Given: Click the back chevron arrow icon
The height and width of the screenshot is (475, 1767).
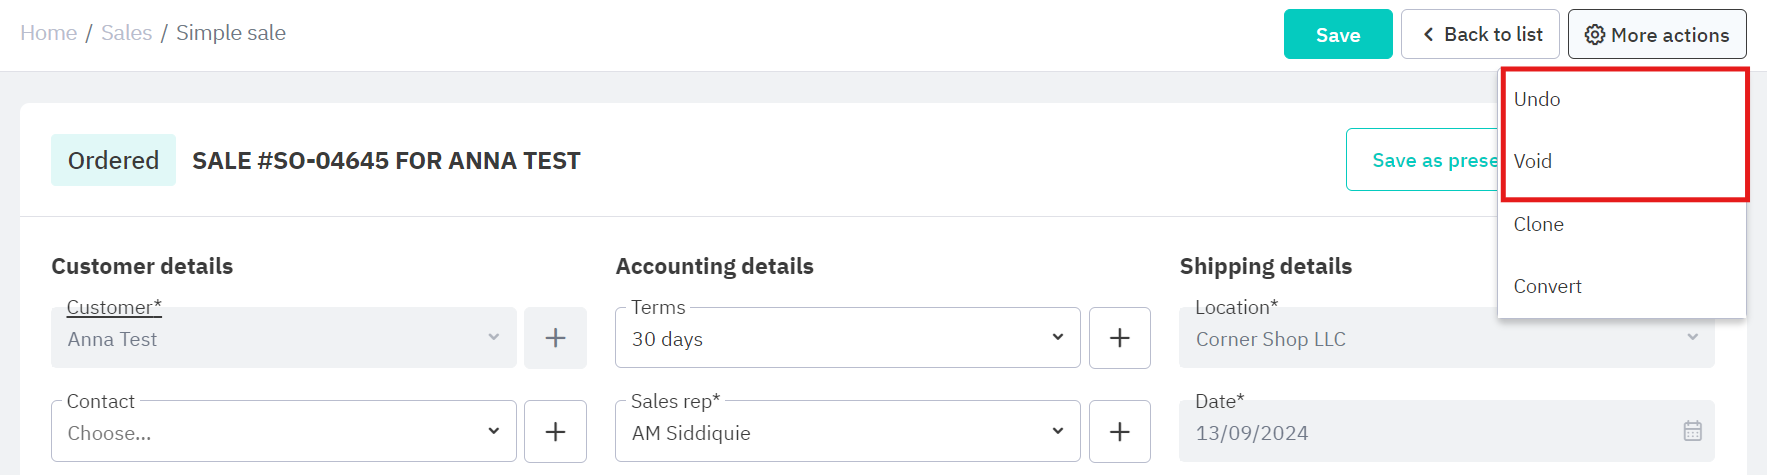Looking at the screenshot, I should click(1428, 35).
